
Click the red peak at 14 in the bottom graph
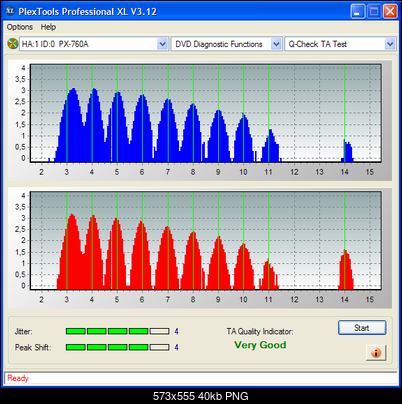point(346,269)
